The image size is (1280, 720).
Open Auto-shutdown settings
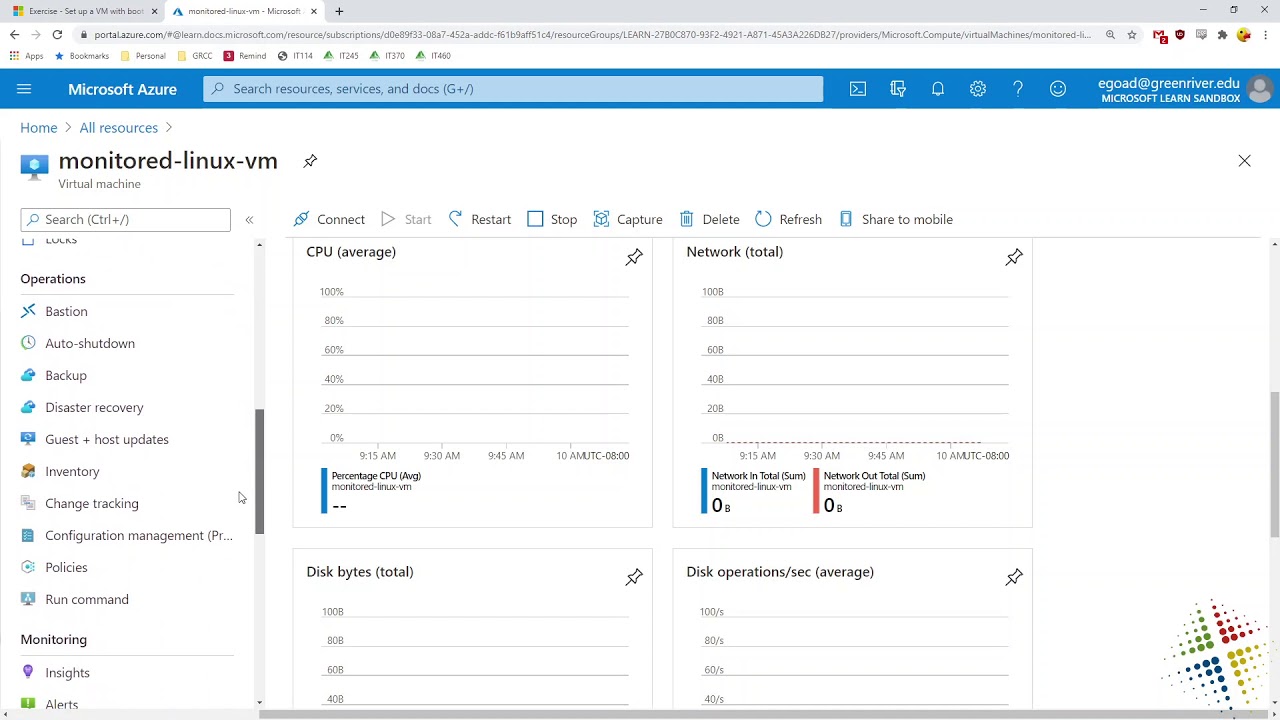click(x=90, y=343)
